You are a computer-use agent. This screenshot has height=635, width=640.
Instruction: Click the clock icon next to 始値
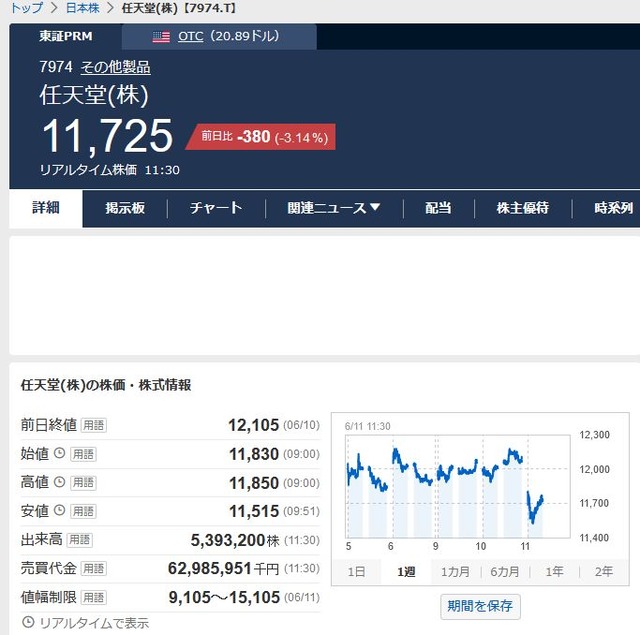click(x=60, y=453)
